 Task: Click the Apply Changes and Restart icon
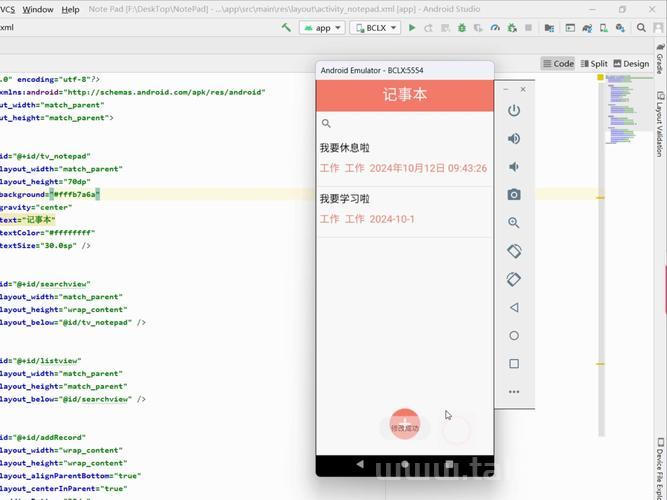428,28
